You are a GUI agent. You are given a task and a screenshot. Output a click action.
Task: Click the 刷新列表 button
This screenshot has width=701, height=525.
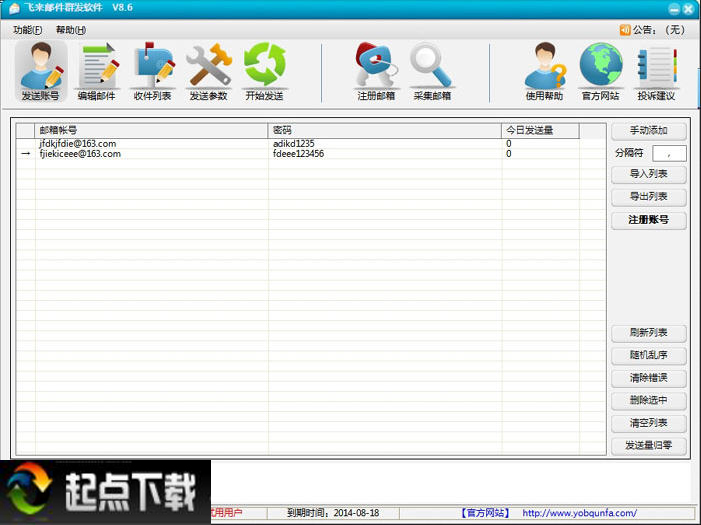coord(649,333)
